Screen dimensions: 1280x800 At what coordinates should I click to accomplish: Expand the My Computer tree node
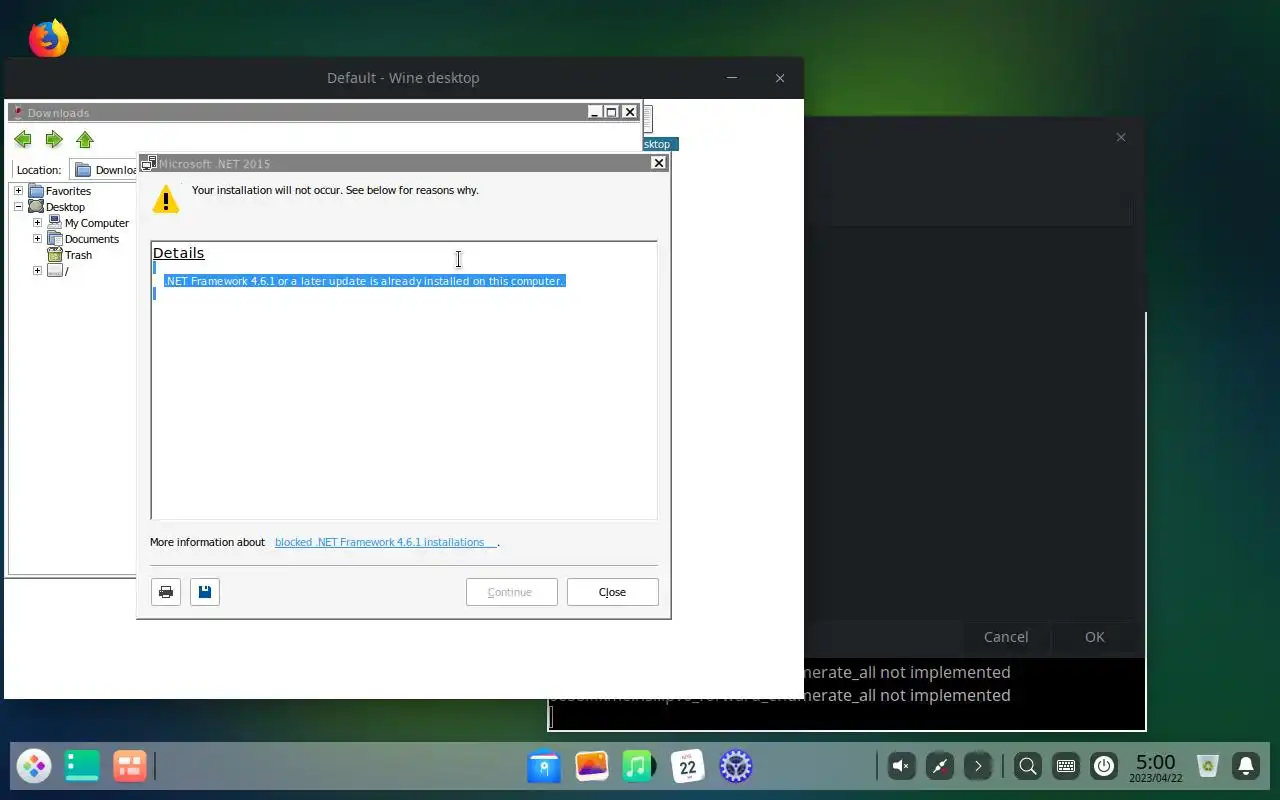pyautogui.click(x=37, y=223)
